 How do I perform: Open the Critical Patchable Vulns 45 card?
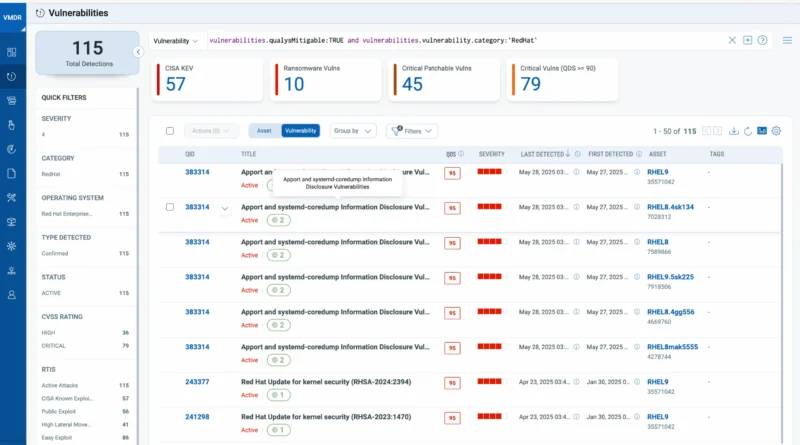[444, 79]
